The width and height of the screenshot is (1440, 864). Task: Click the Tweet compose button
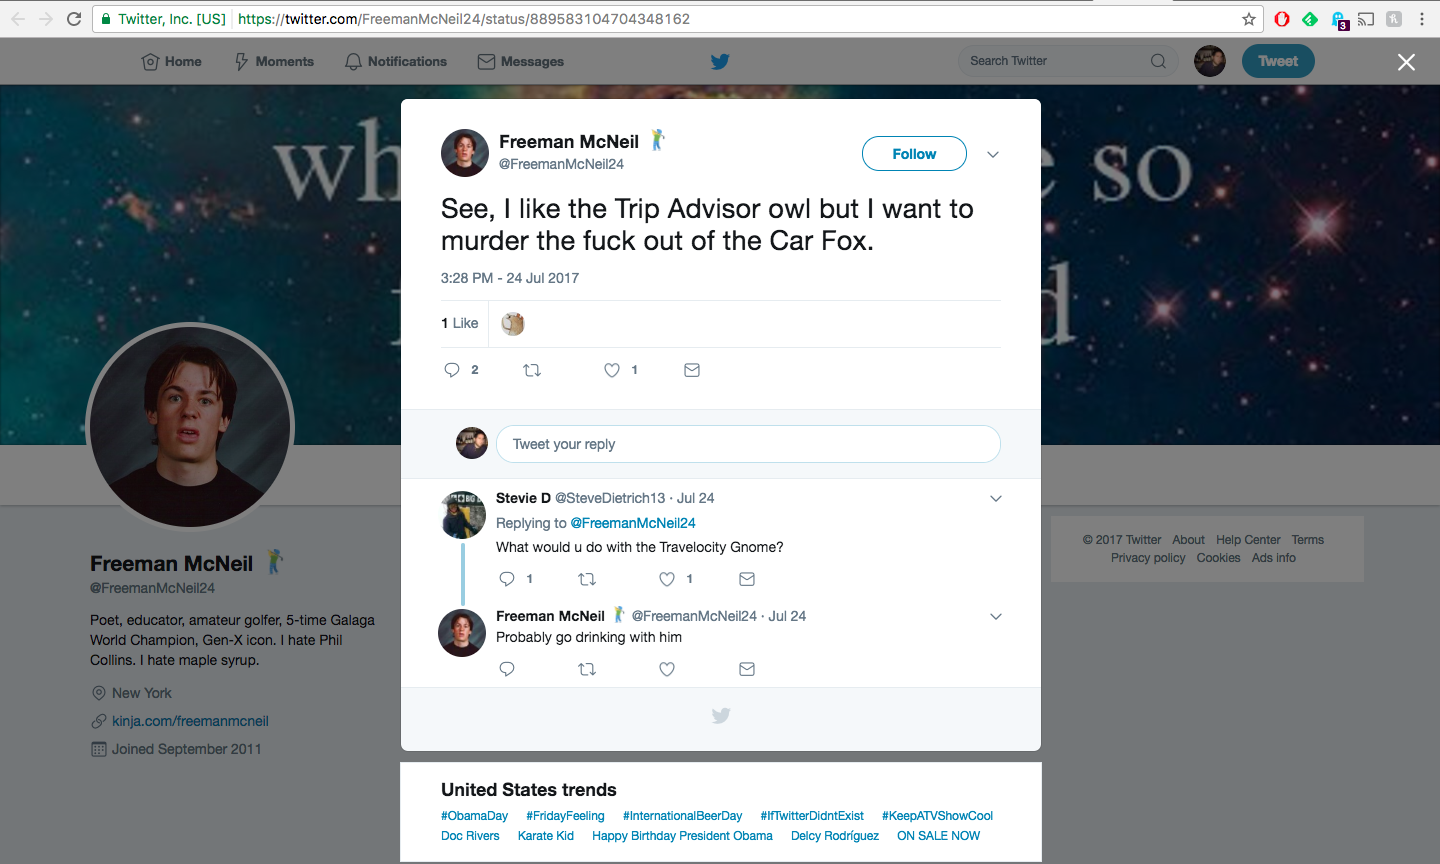[1278, 61]
